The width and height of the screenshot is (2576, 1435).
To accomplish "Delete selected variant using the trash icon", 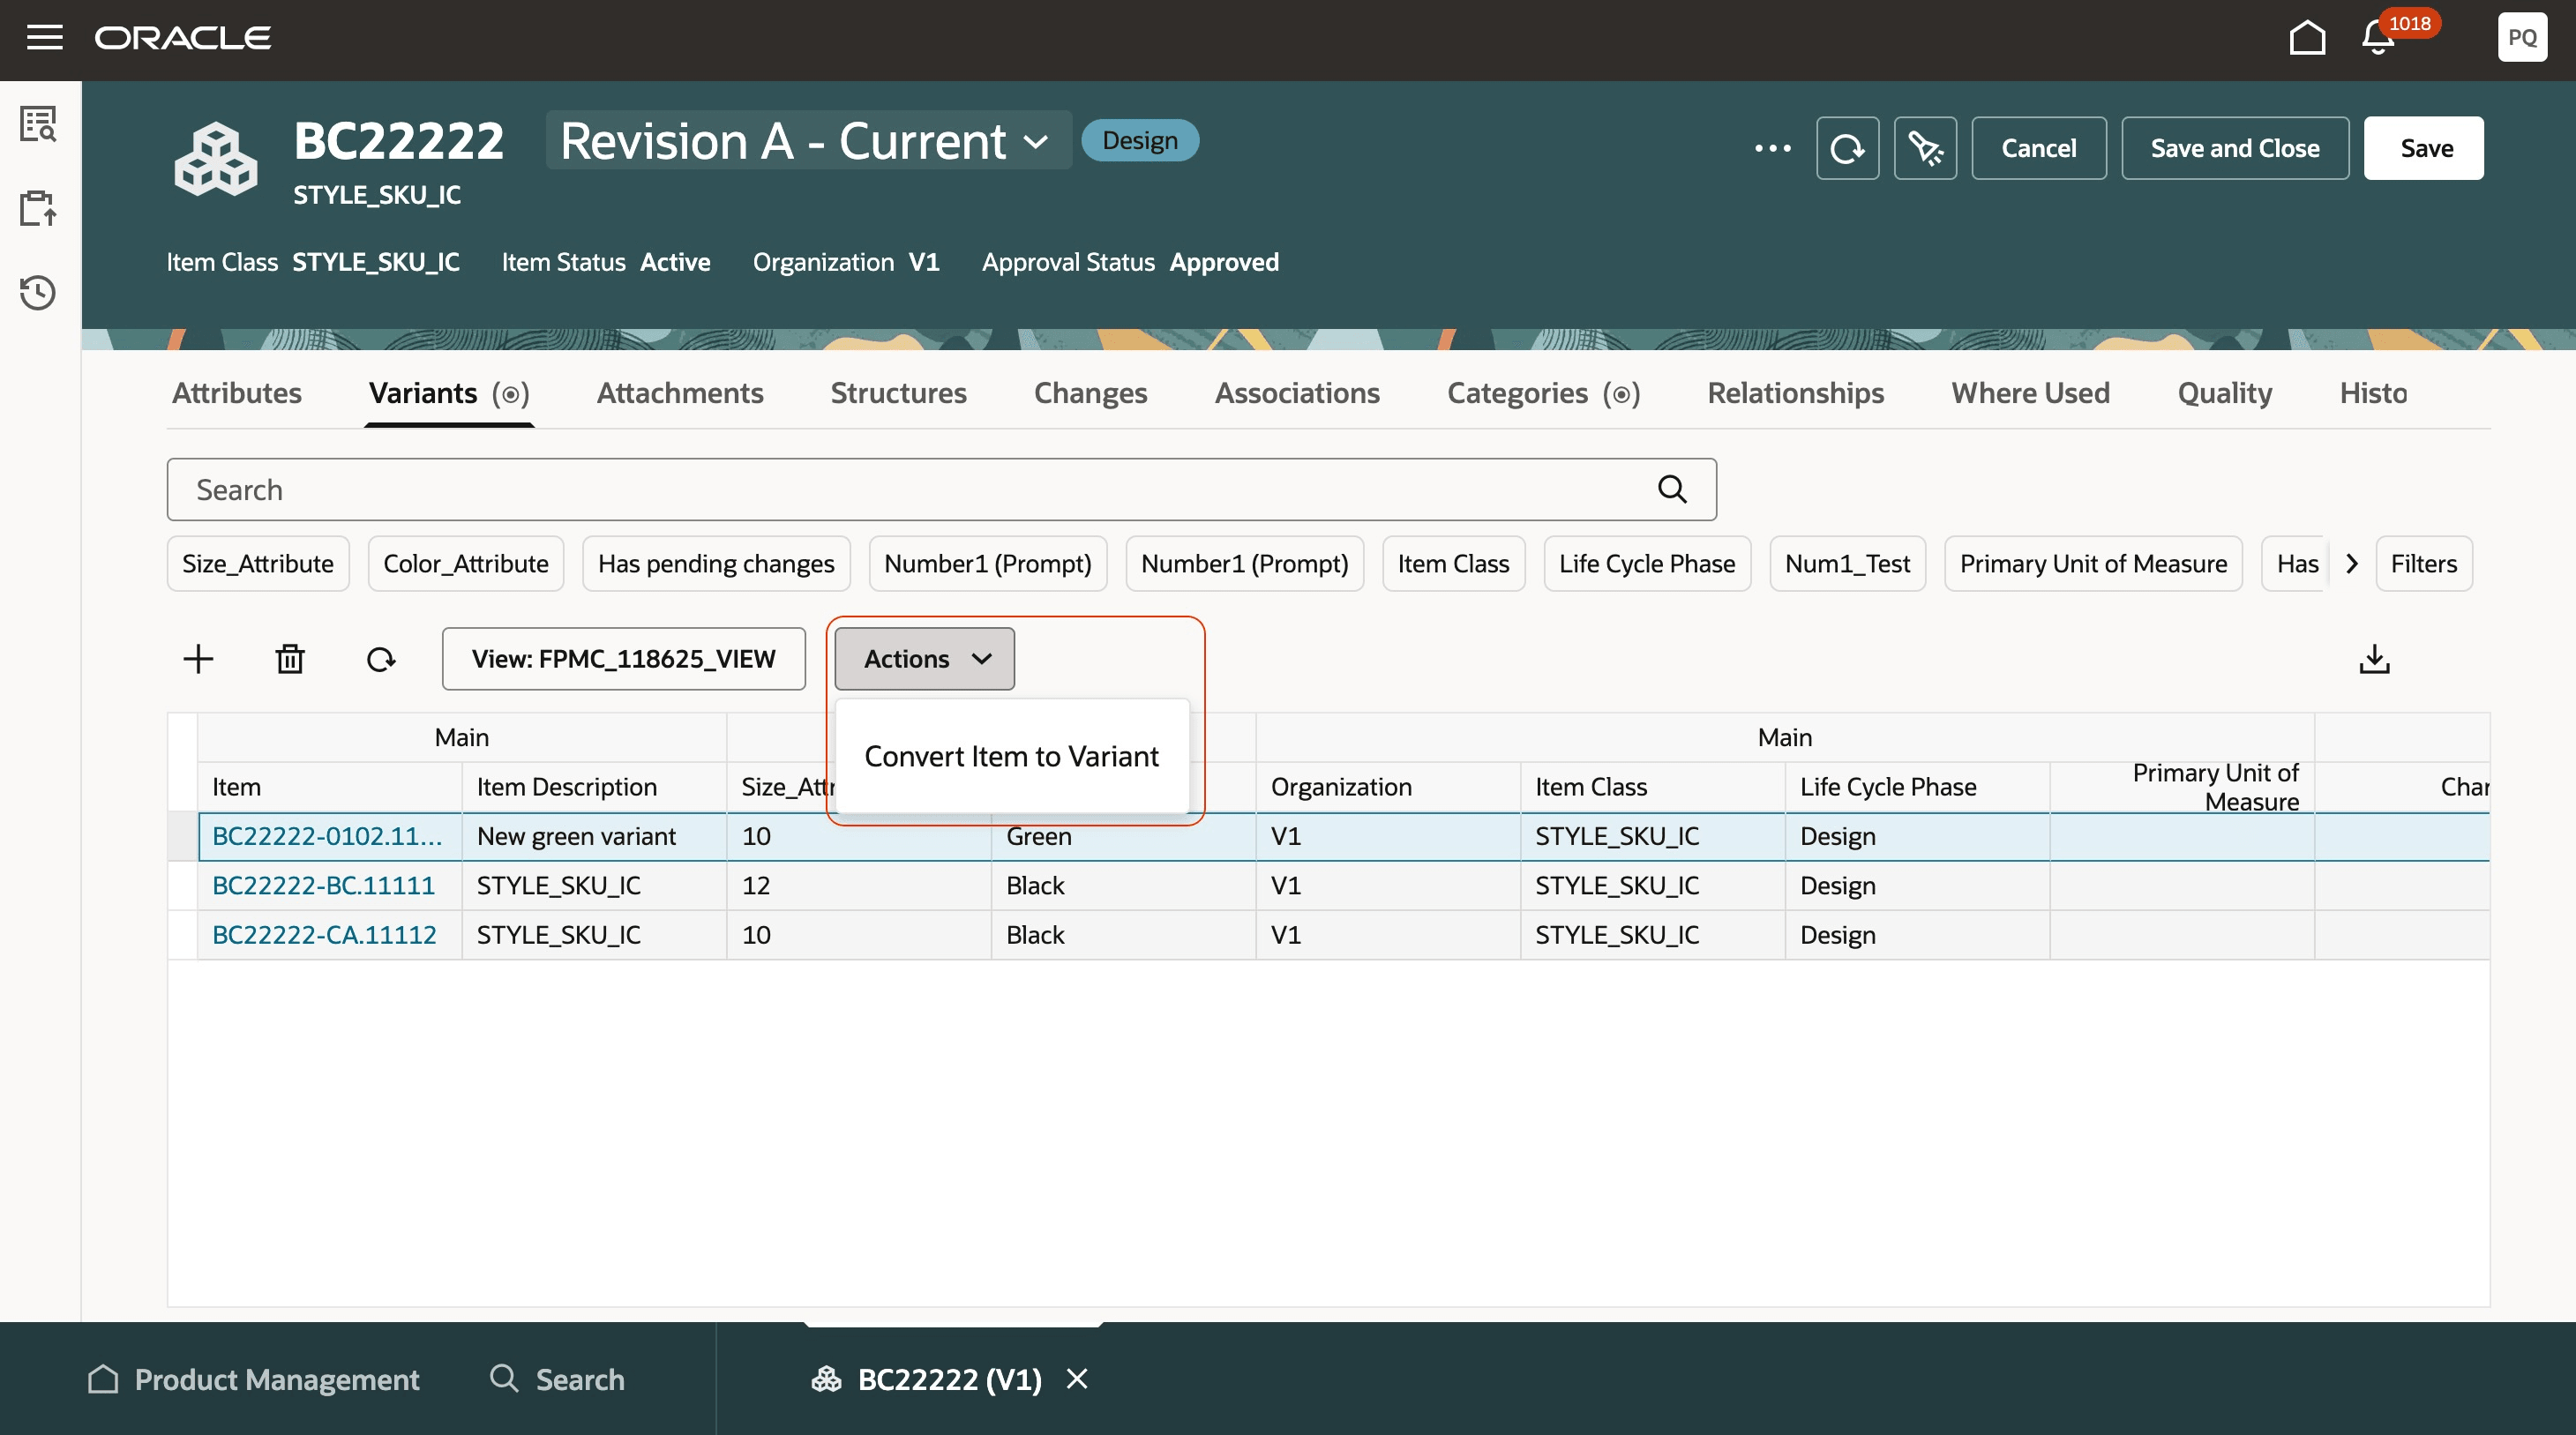I will click(x=289, y=658).
